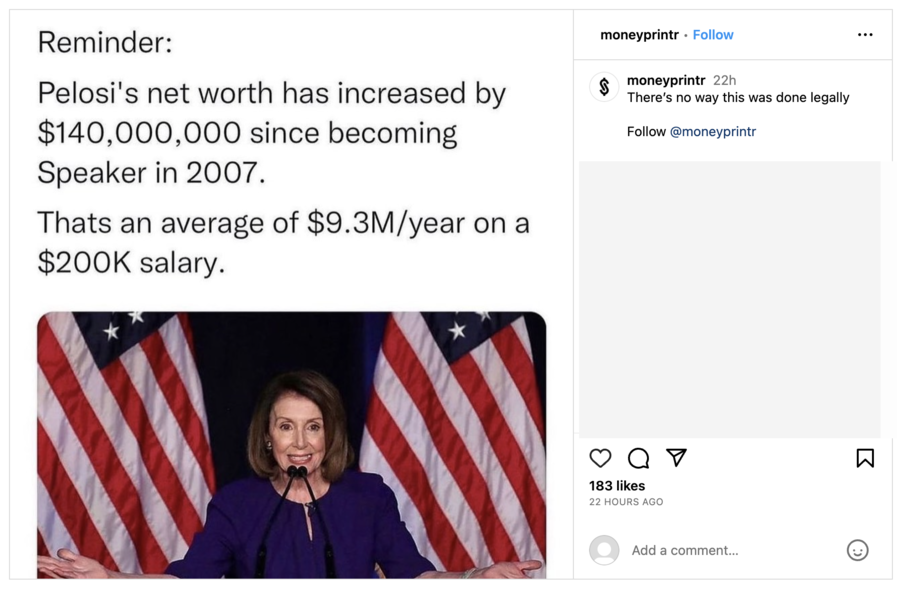The image size is (900, 591).
Task: Click the podium photo with flags
Action: (292, 445)
